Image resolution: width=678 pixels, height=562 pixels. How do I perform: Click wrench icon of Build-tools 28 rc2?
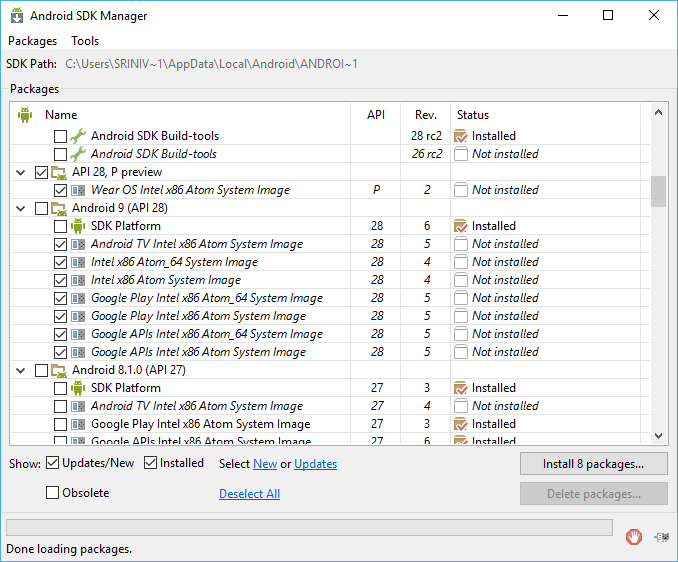click(78, 136)
